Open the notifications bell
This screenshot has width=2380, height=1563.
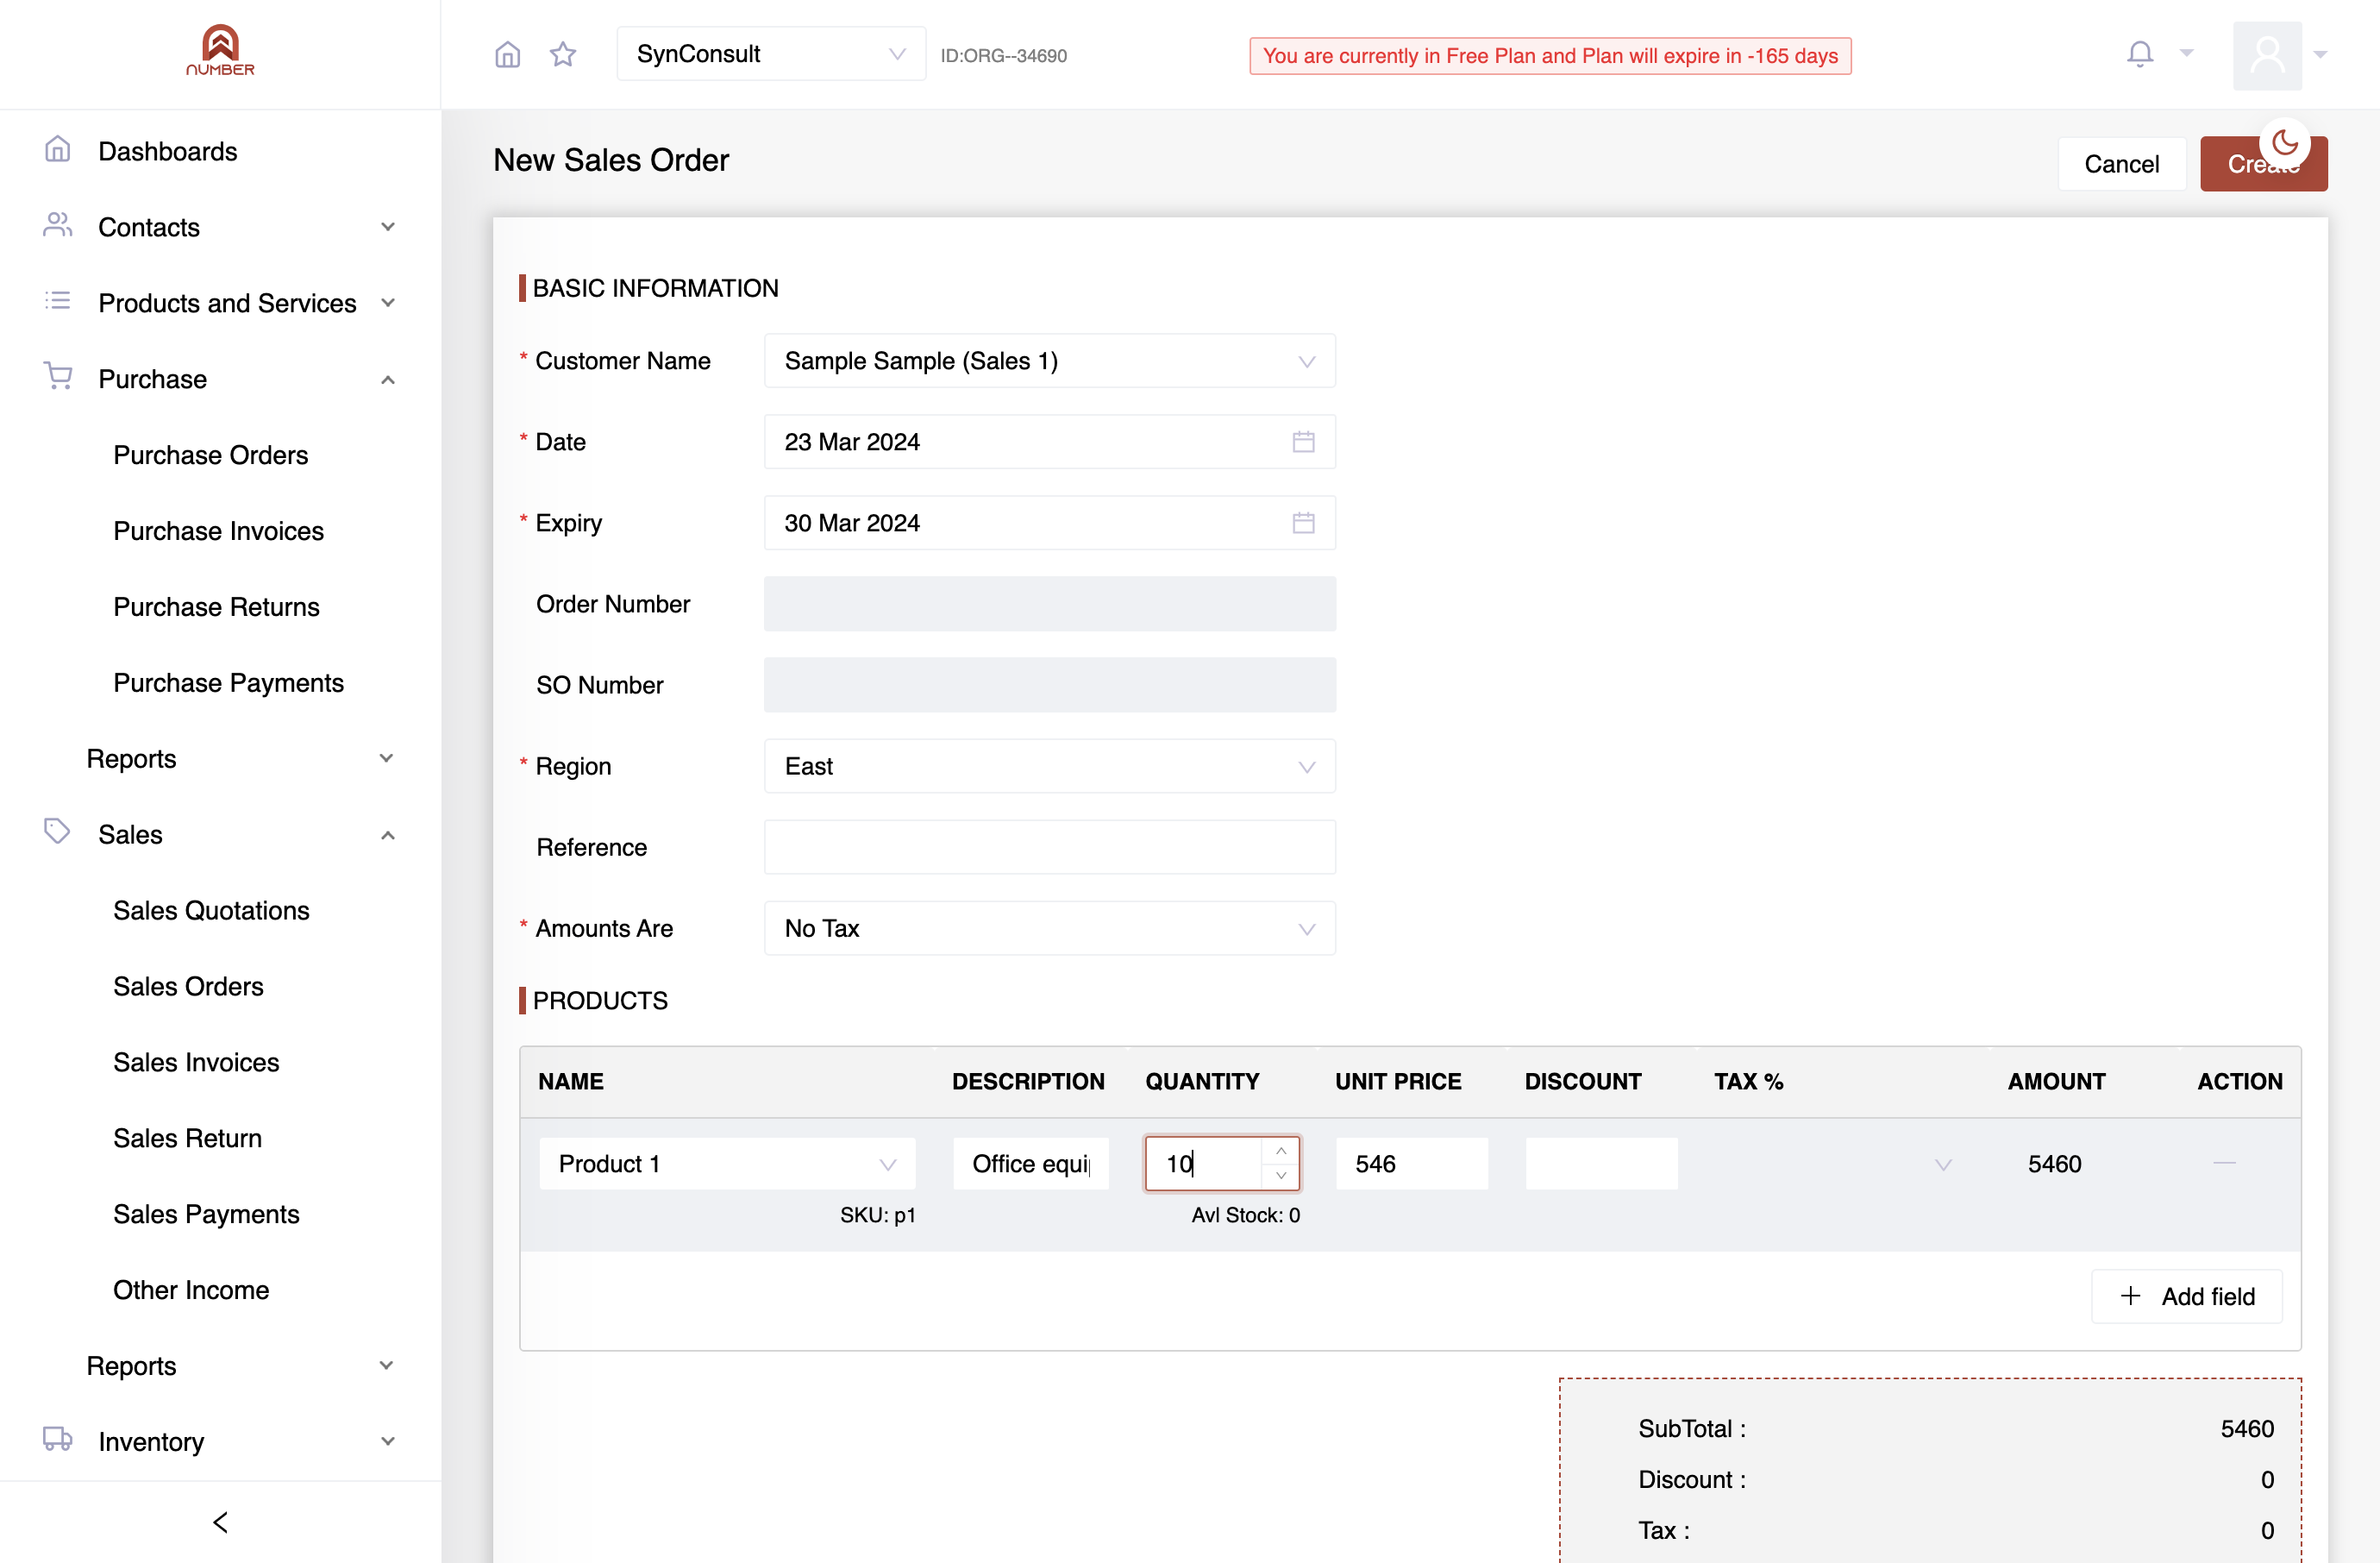(2139, 54)
